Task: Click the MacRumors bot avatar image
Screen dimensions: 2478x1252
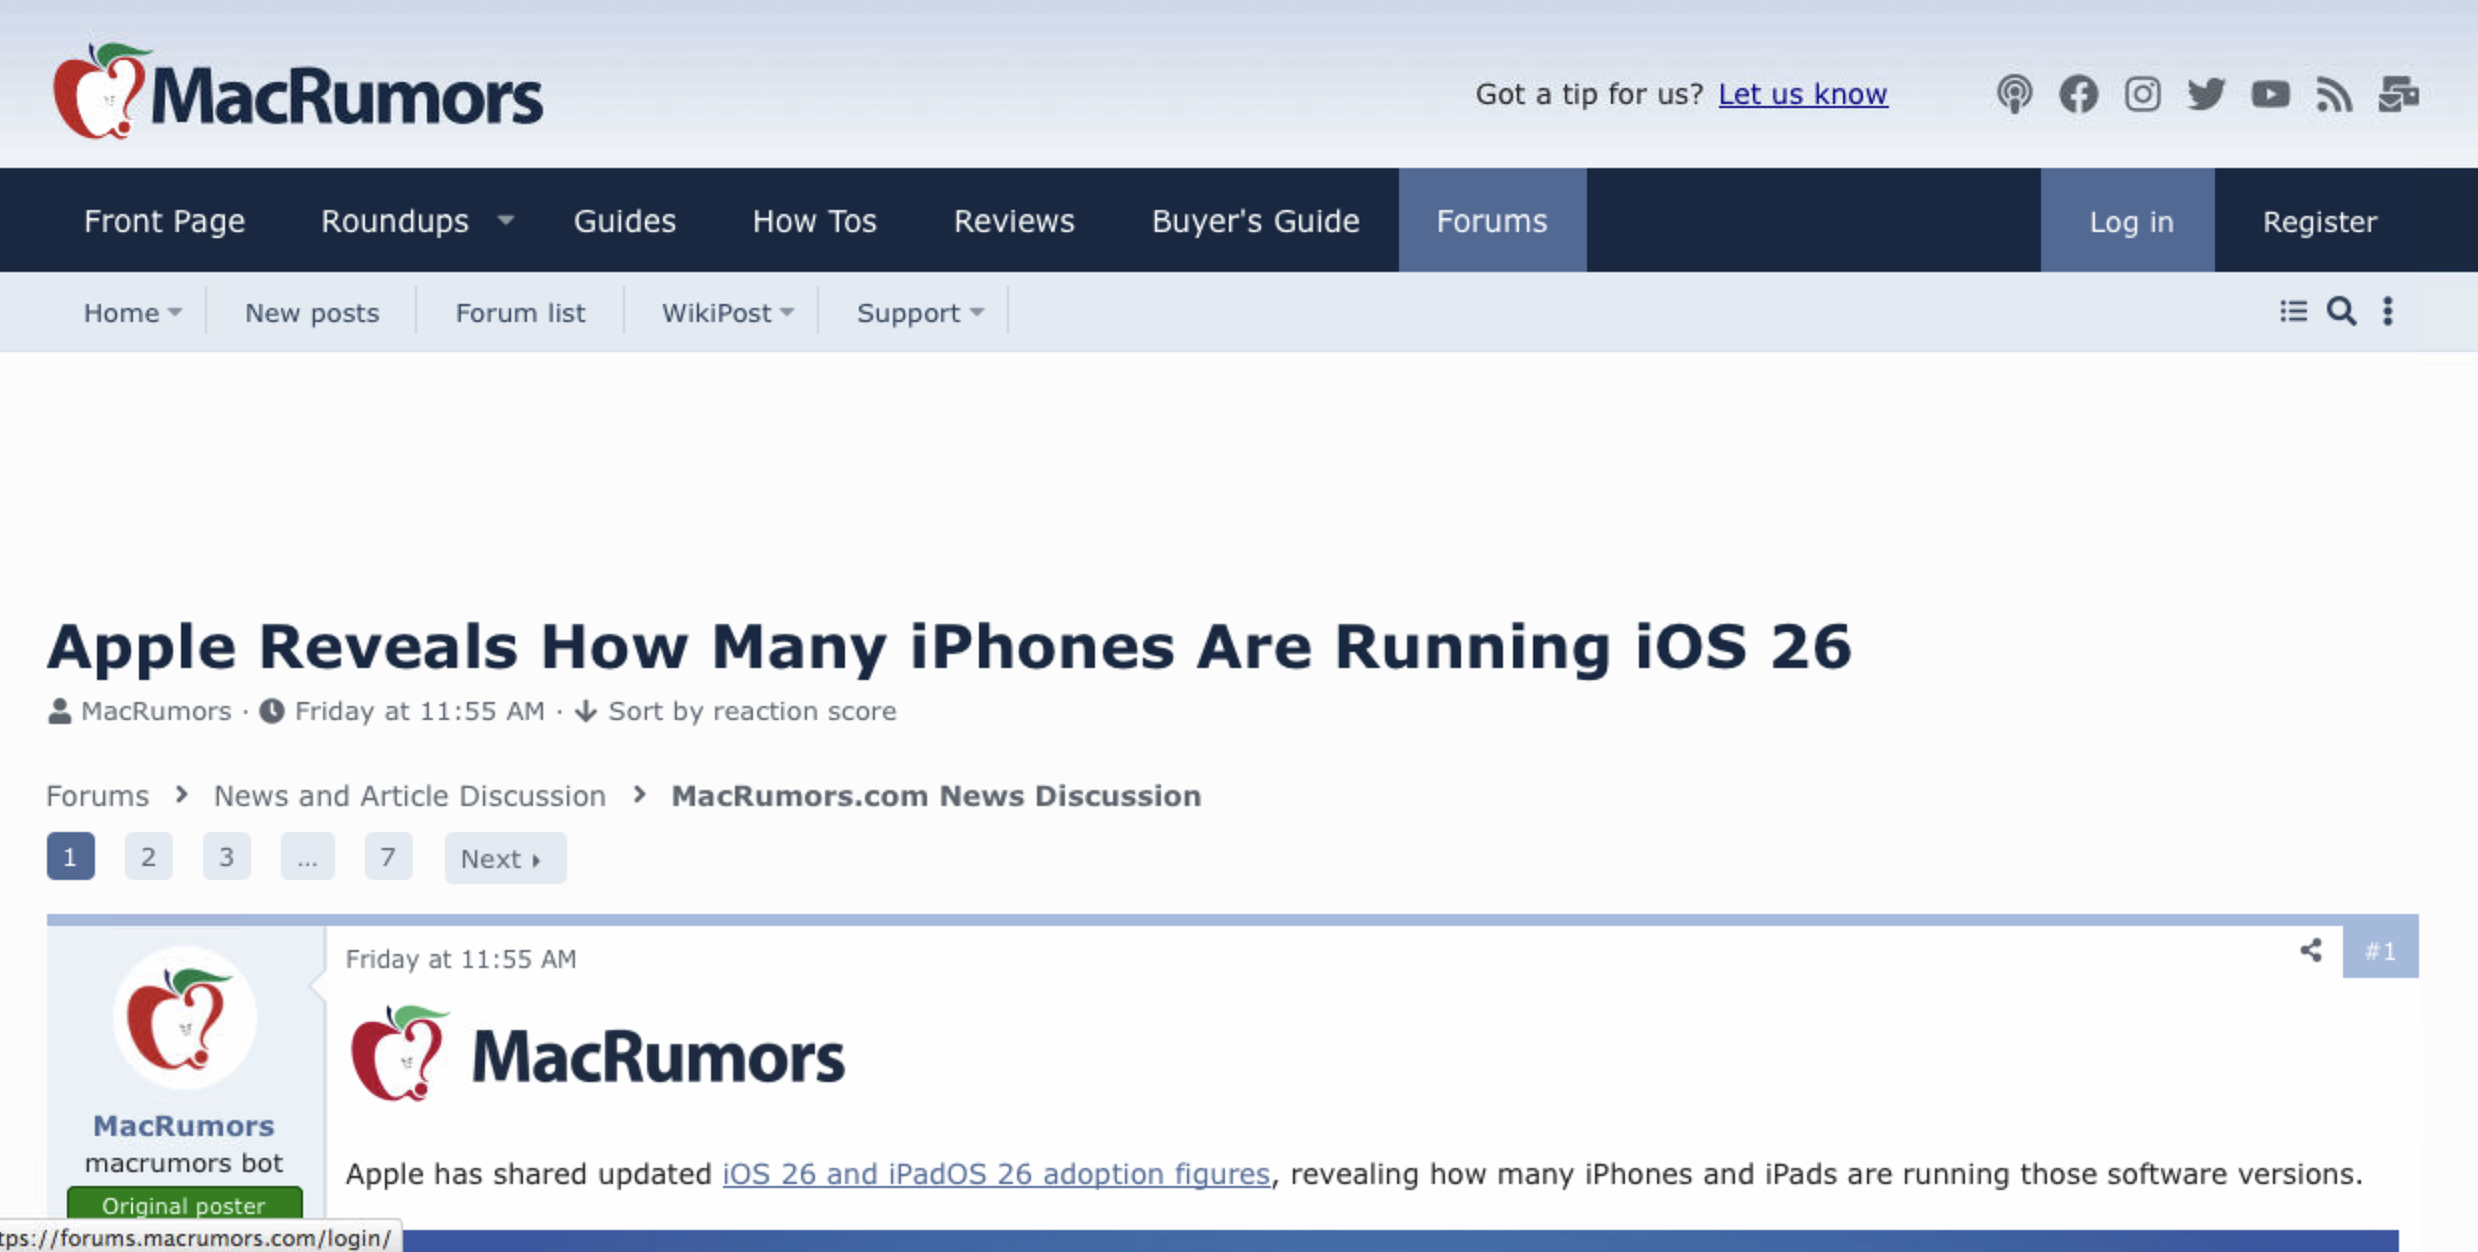Action: (184, 1019)
